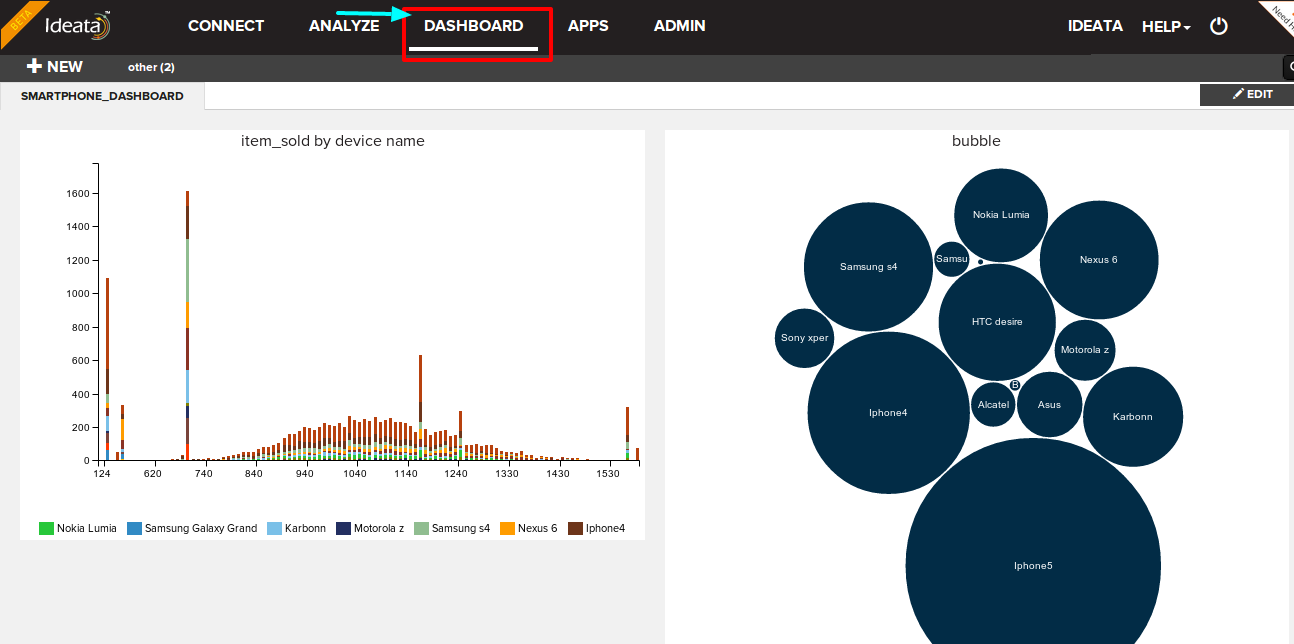
Task: Click the 1600 y-axis label
Action: pyautogui.click(x=79, y=193)
